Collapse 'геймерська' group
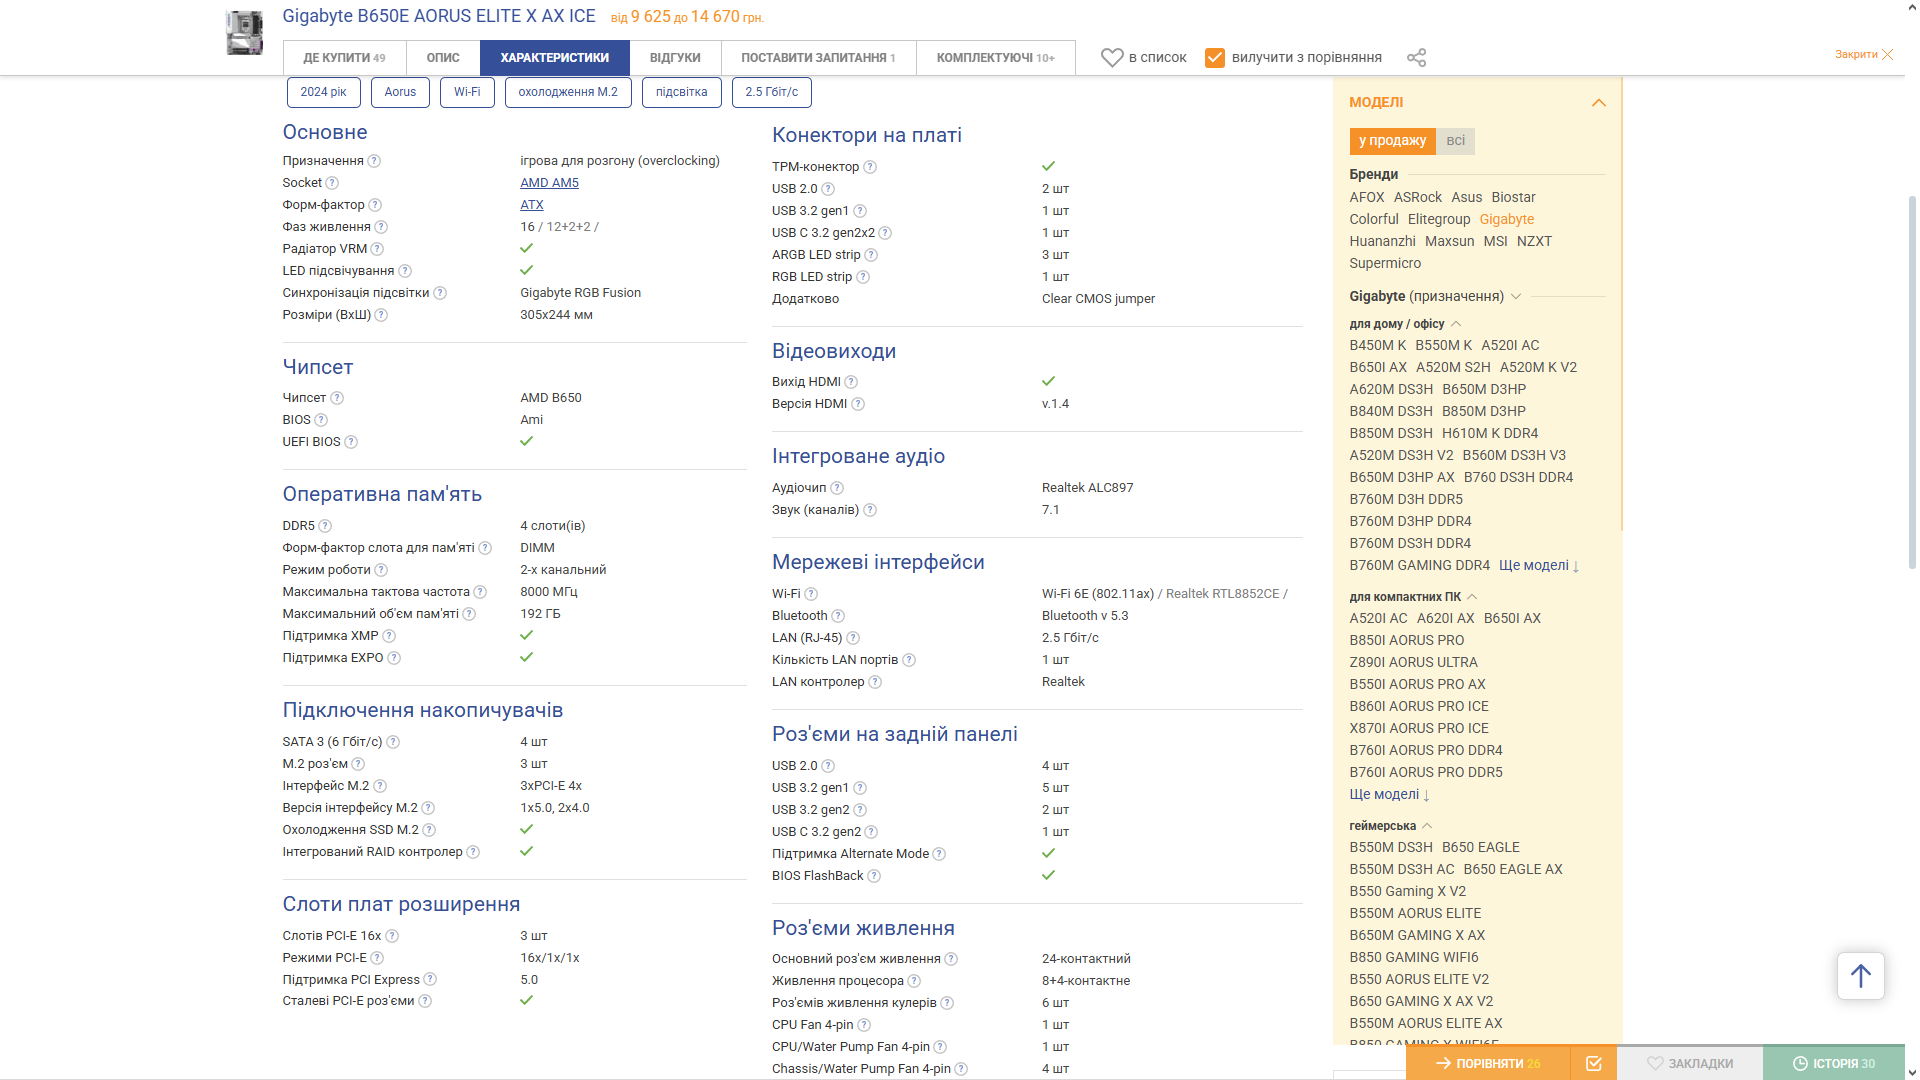 coord(1427,826)
